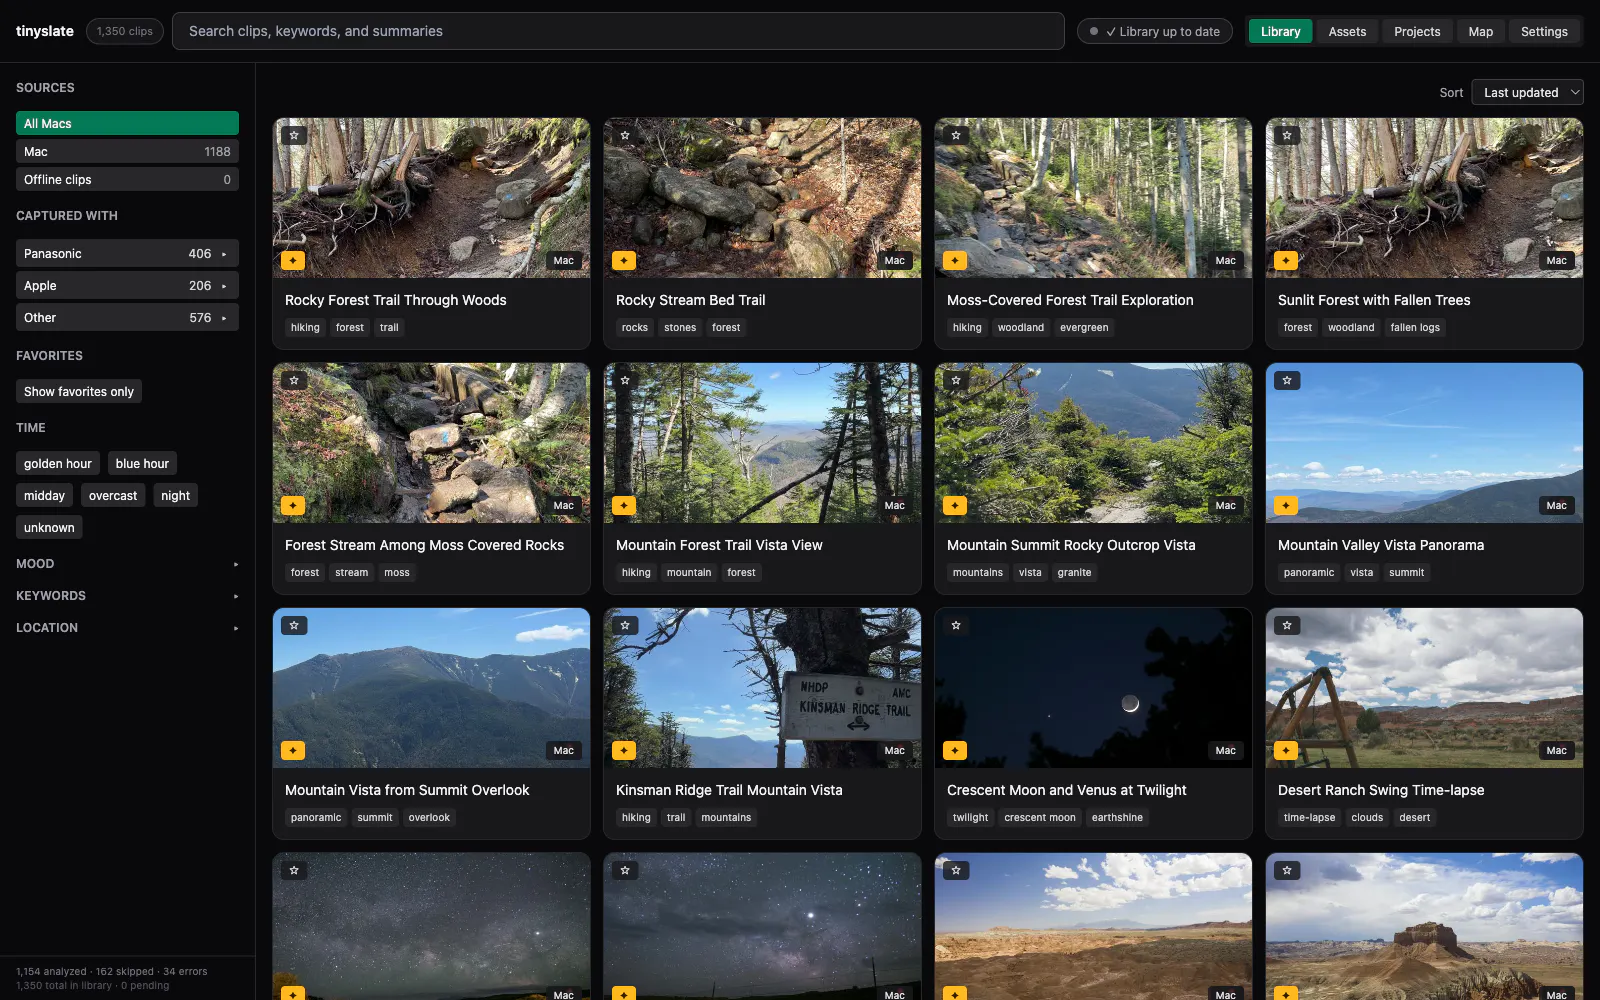Star the Rocky Stream Bed Trail clip
This screenshot has width=1600, height=1000.
[625, 135]
